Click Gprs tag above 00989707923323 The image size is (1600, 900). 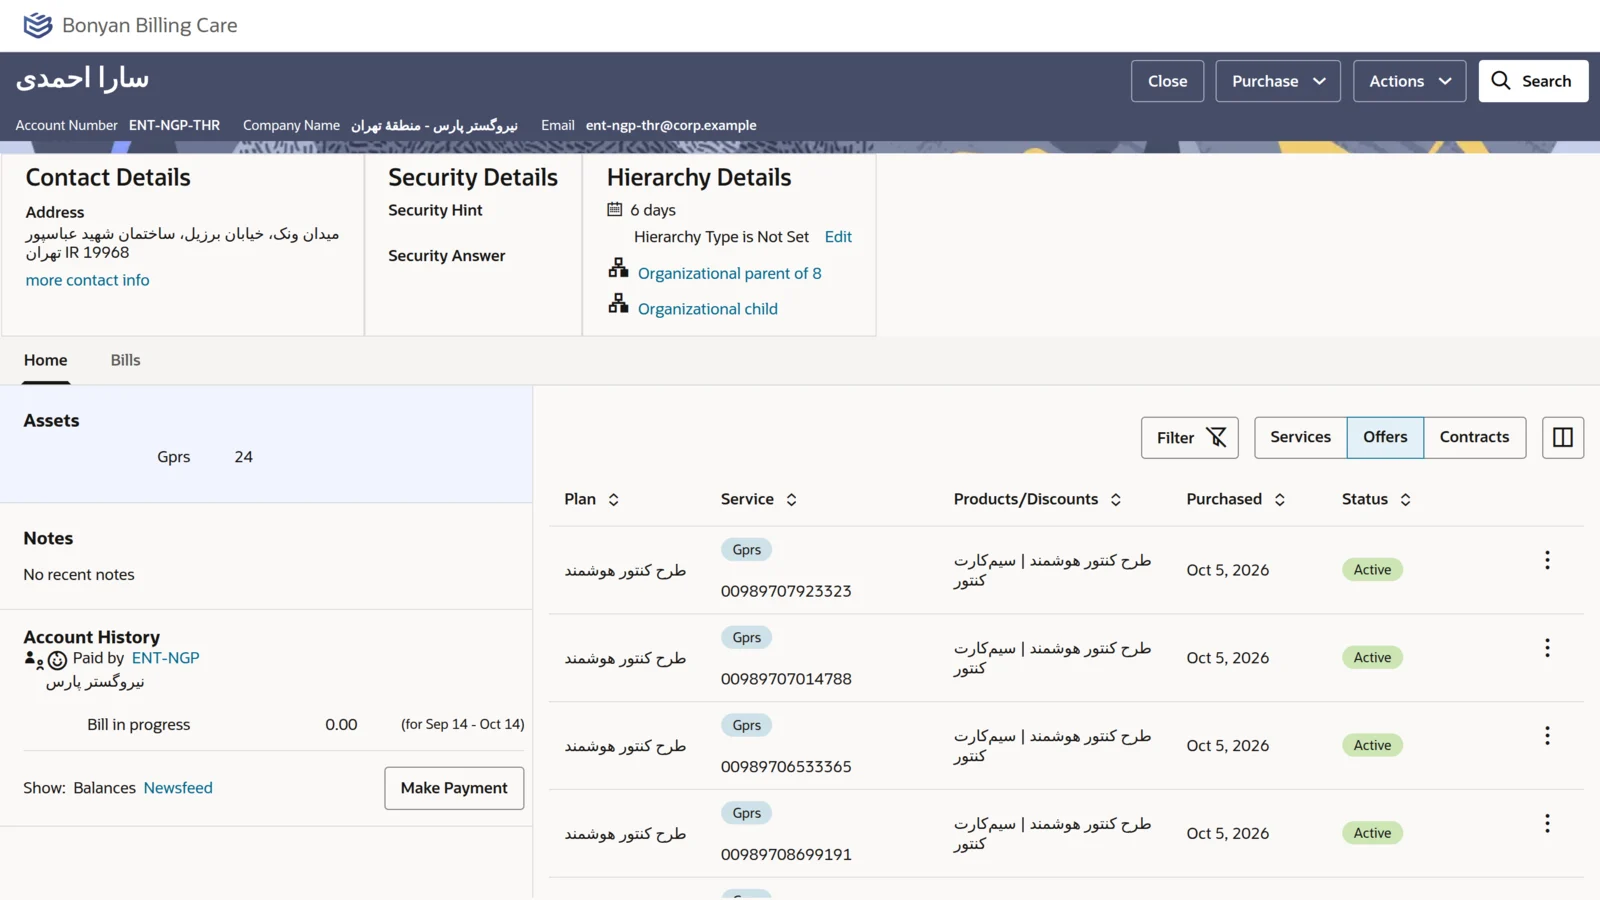[x=746, y=550]
